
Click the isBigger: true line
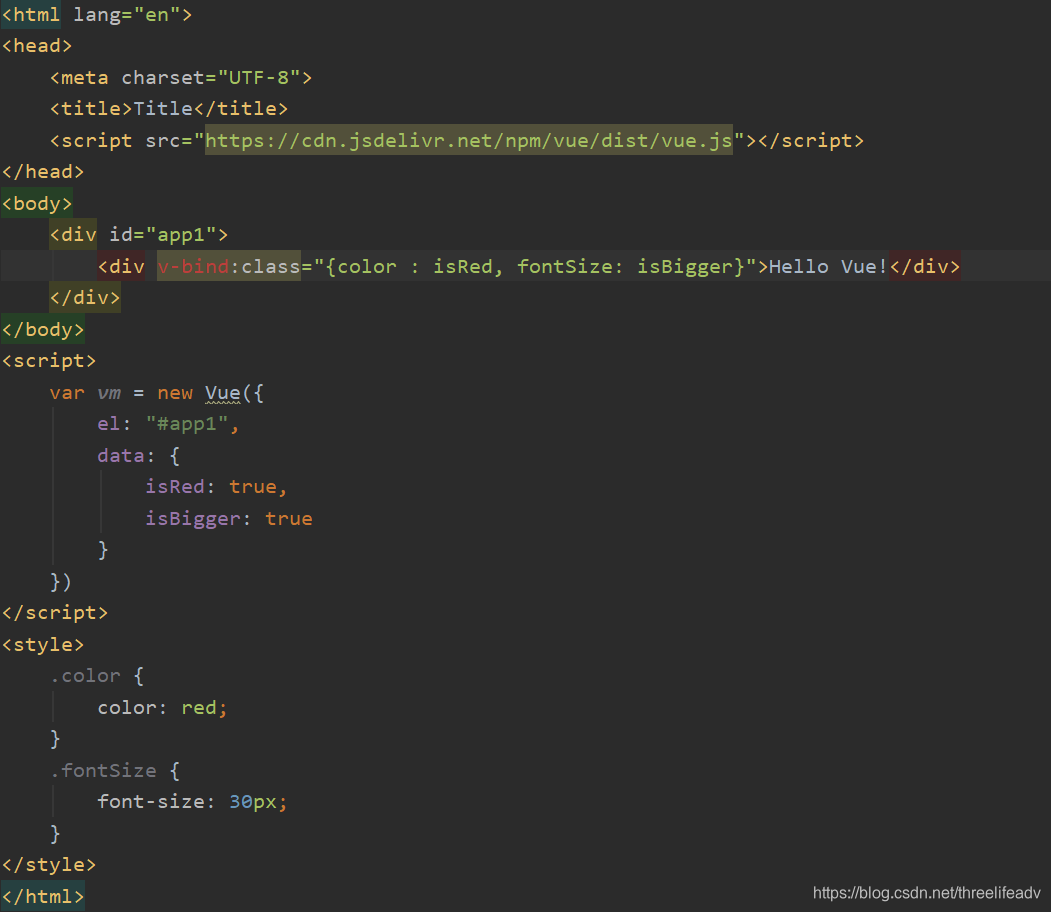(229, 519)
